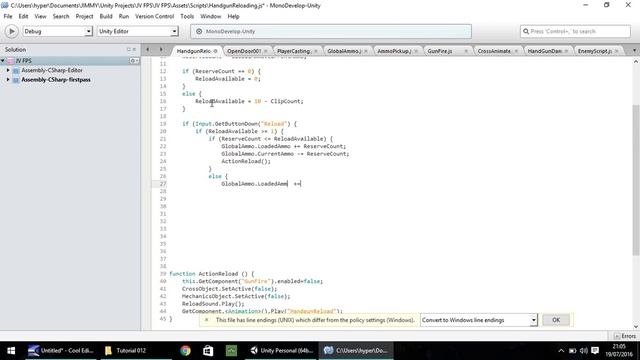Click the next tab navigation arrow
The height and width of the screenshot is (360, 640).
pyautogui.click(x=161, y=49)
